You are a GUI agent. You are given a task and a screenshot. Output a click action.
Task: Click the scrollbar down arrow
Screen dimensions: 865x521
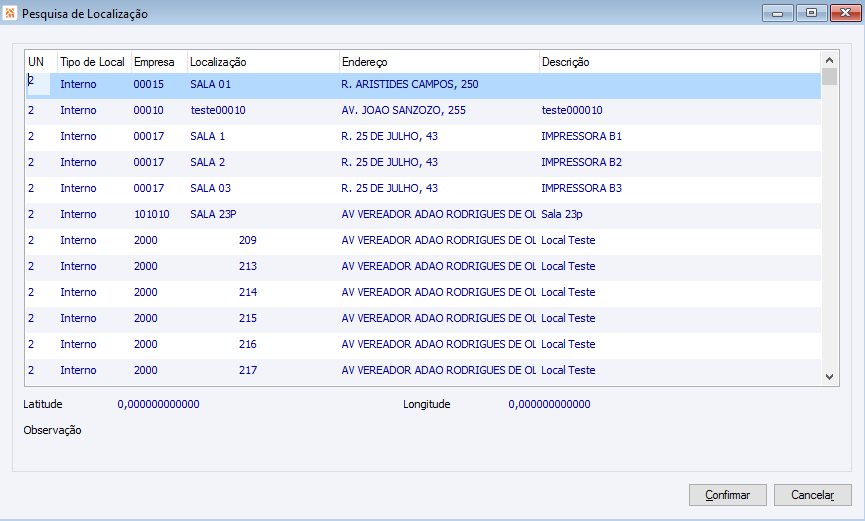point(829,376)
